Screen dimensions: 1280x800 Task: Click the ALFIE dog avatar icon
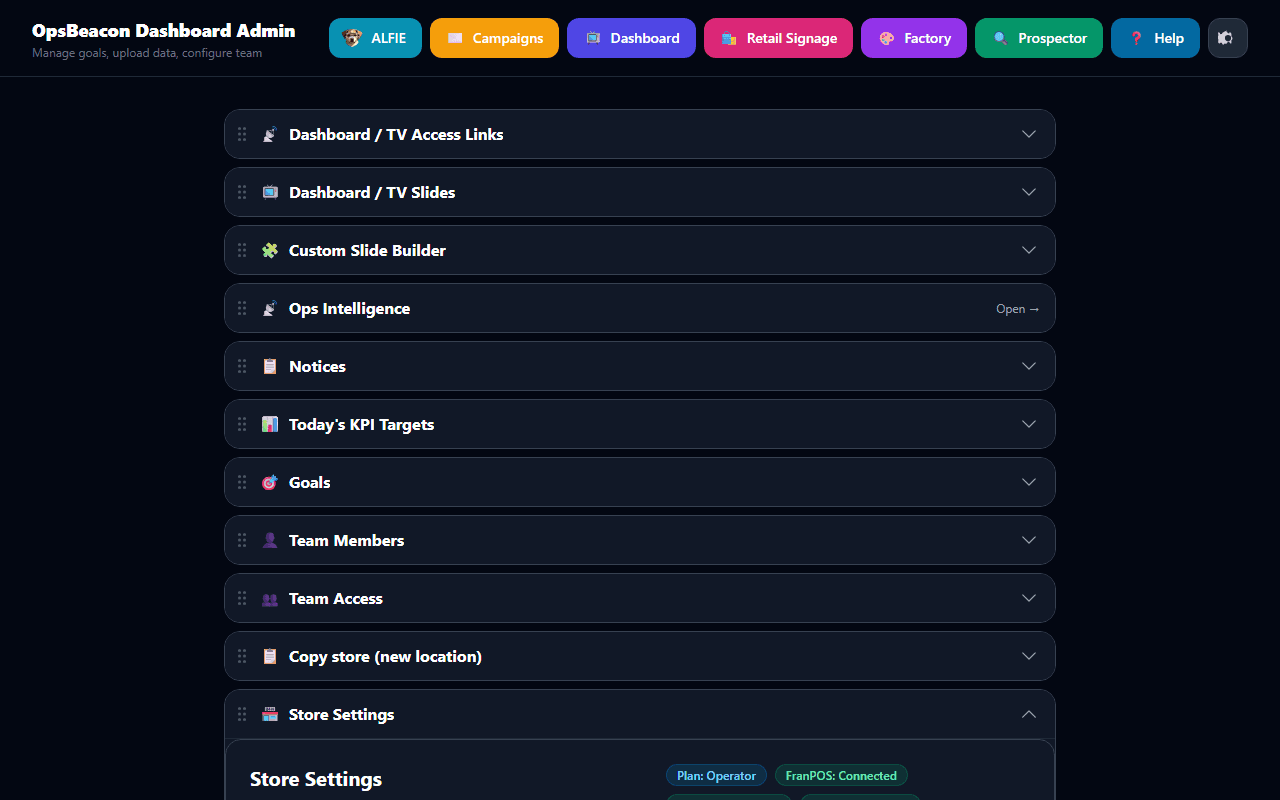[352, 38]
